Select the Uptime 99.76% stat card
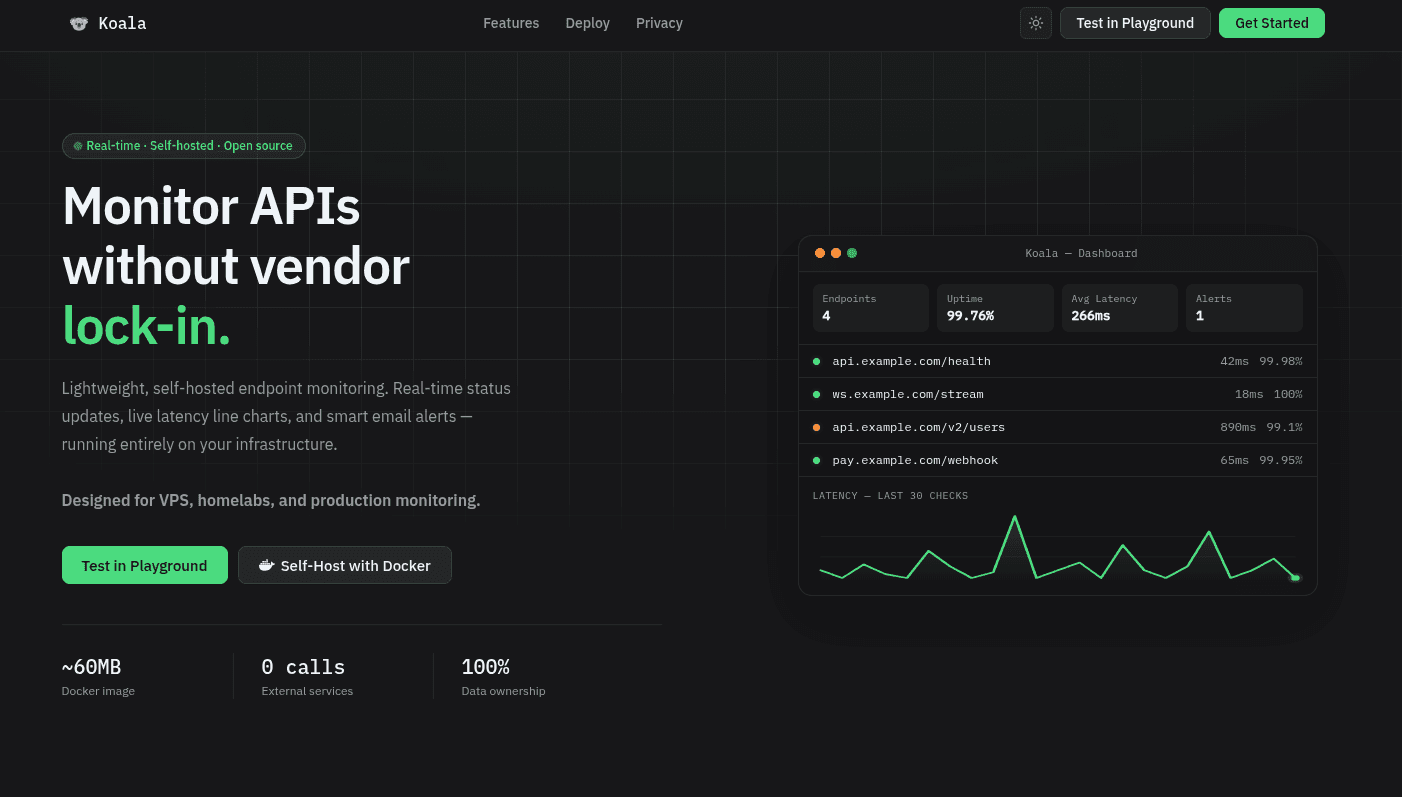Viewport: 1402px width, 797px height. (995, 308)
